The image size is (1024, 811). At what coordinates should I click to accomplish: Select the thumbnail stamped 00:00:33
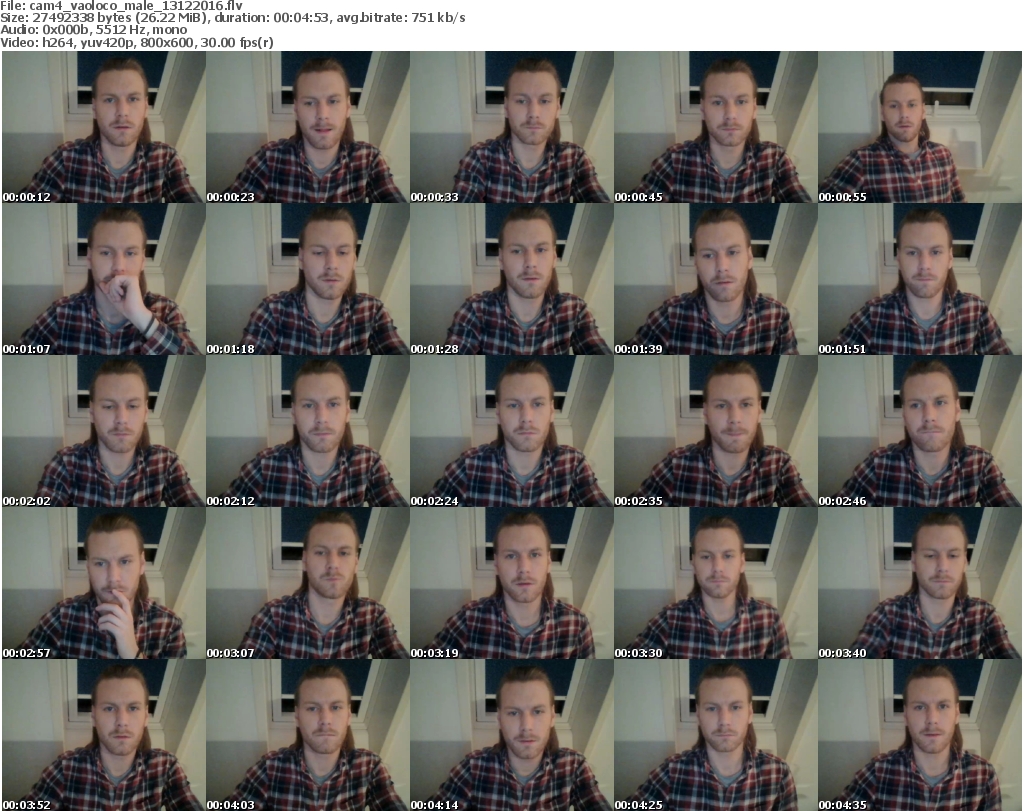tap(512, 127)
